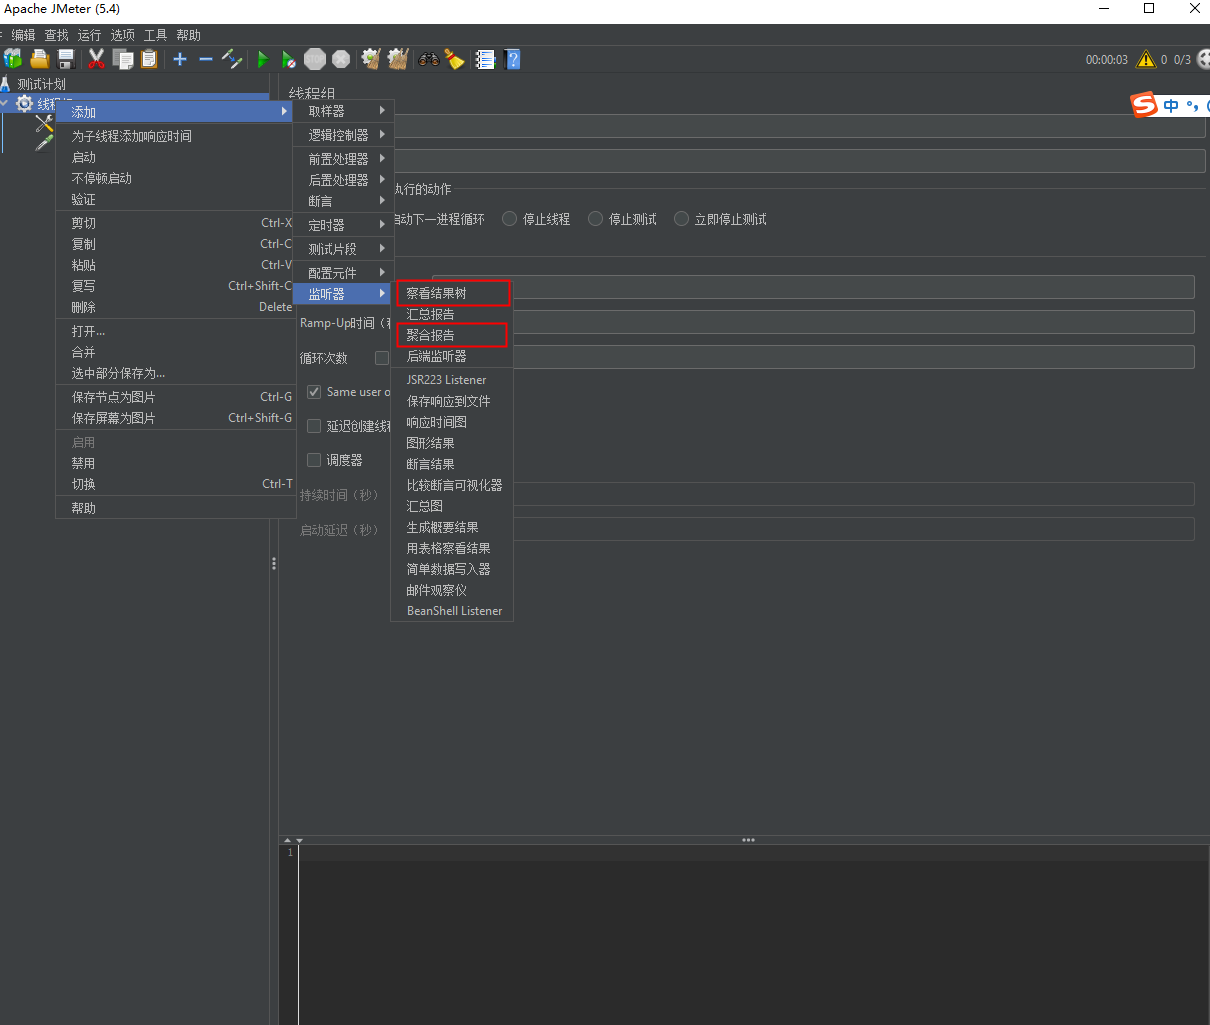The image size is (1210, 1025).
Task: Click the thread group name input field
Action: (800, 126)
